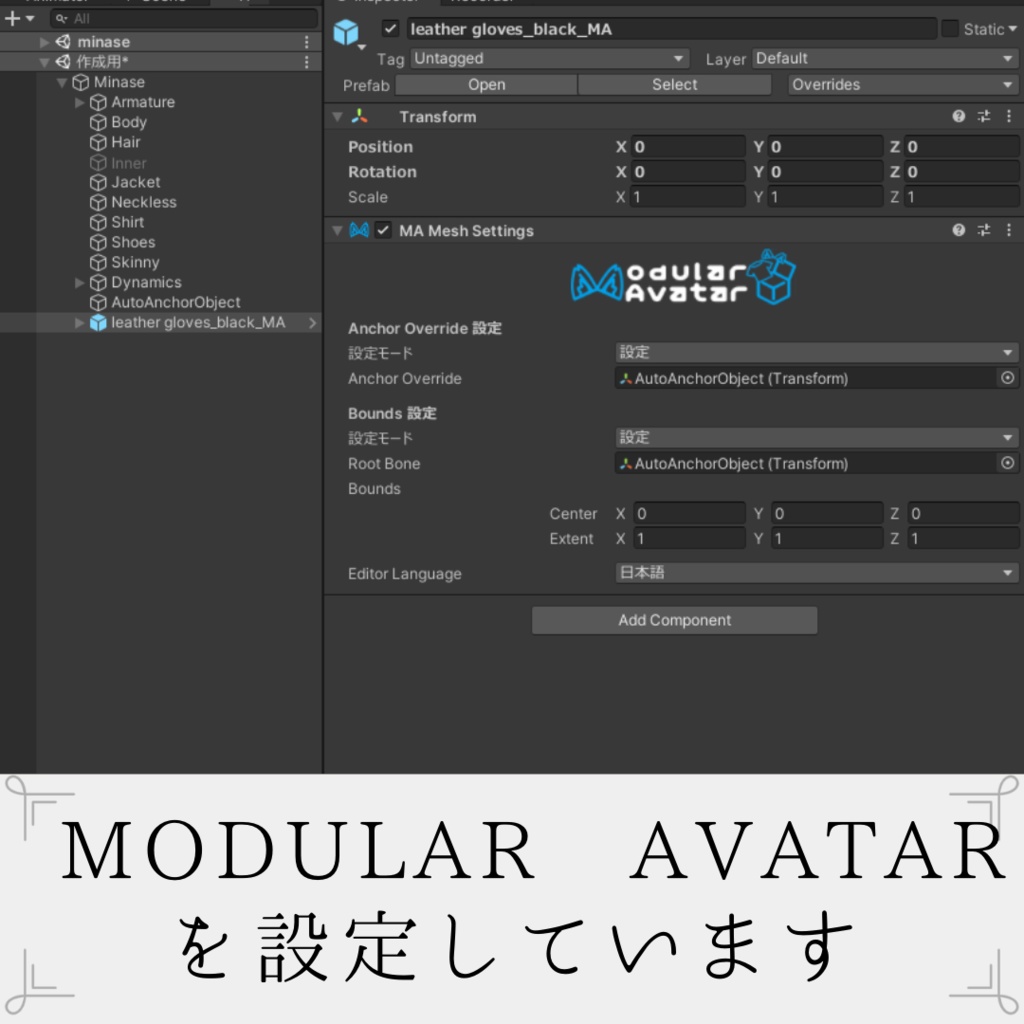Open Anchor Override 設定モード dropdown

[x=816, y=353]
